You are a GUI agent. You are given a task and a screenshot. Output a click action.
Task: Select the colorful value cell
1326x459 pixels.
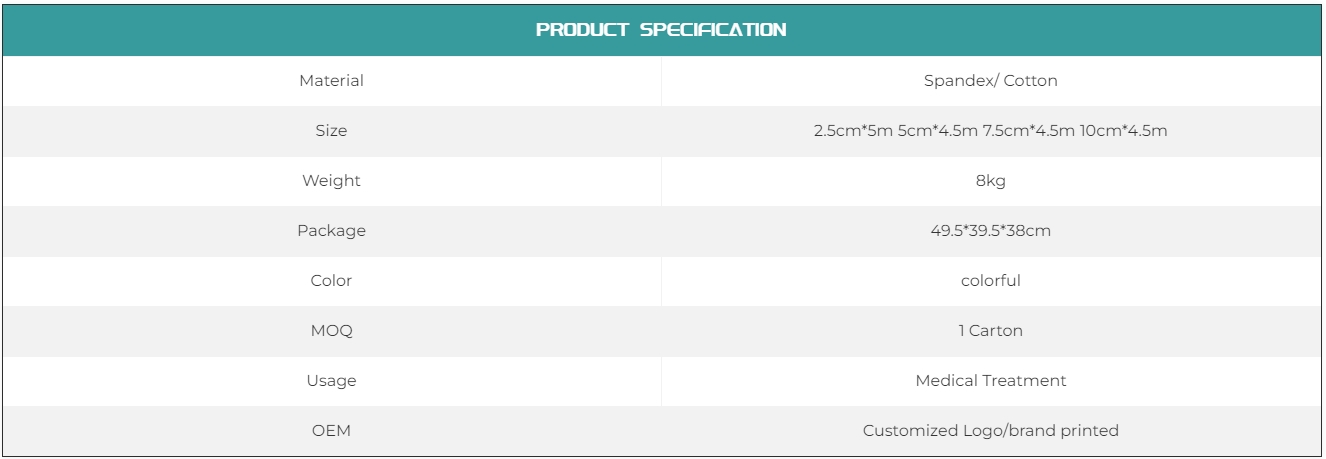point(990,281)
